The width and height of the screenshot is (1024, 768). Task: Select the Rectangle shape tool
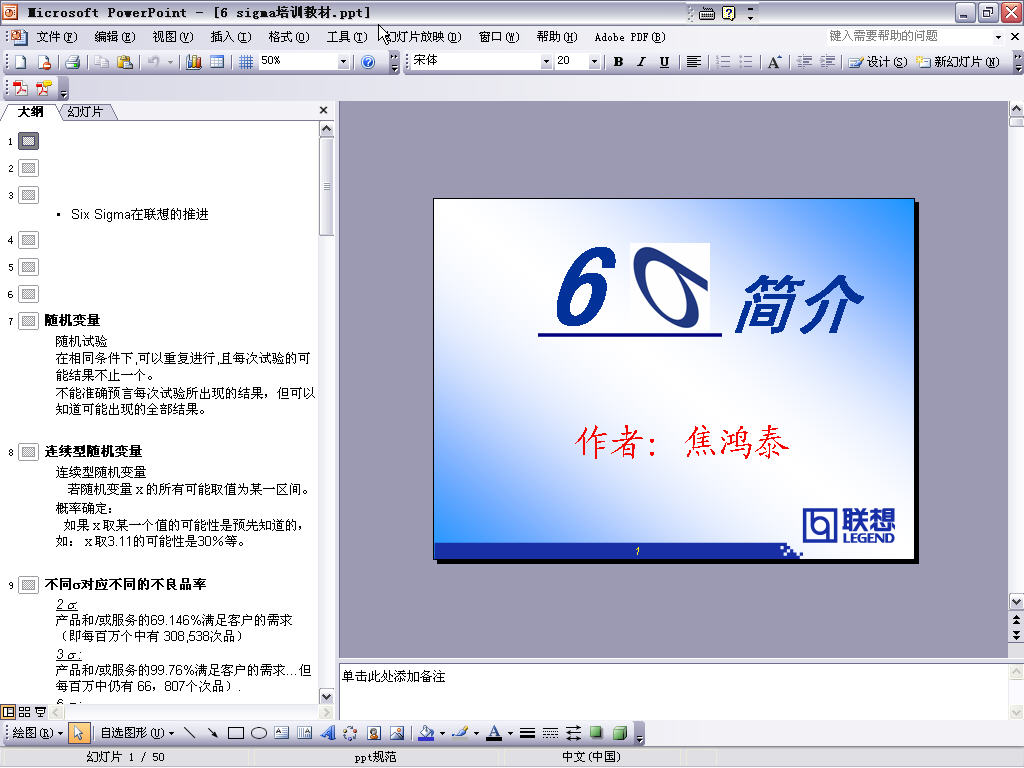[236, 733]
